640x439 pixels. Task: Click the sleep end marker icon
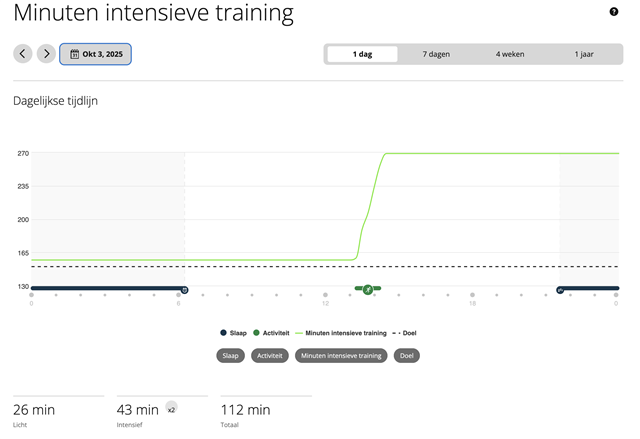tap(184, 289)
